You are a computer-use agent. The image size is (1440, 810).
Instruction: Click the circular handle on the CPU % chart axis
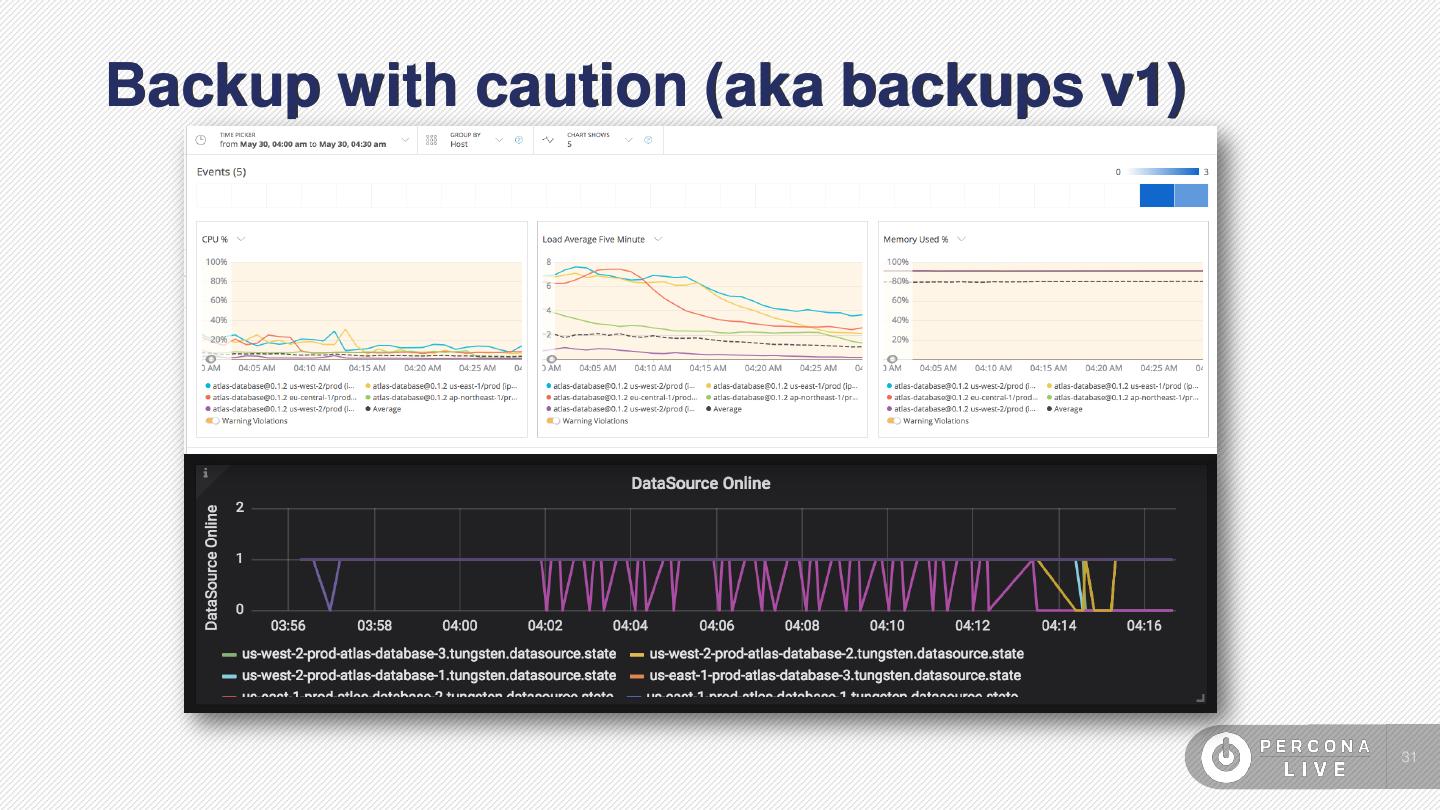coord(211,359)
